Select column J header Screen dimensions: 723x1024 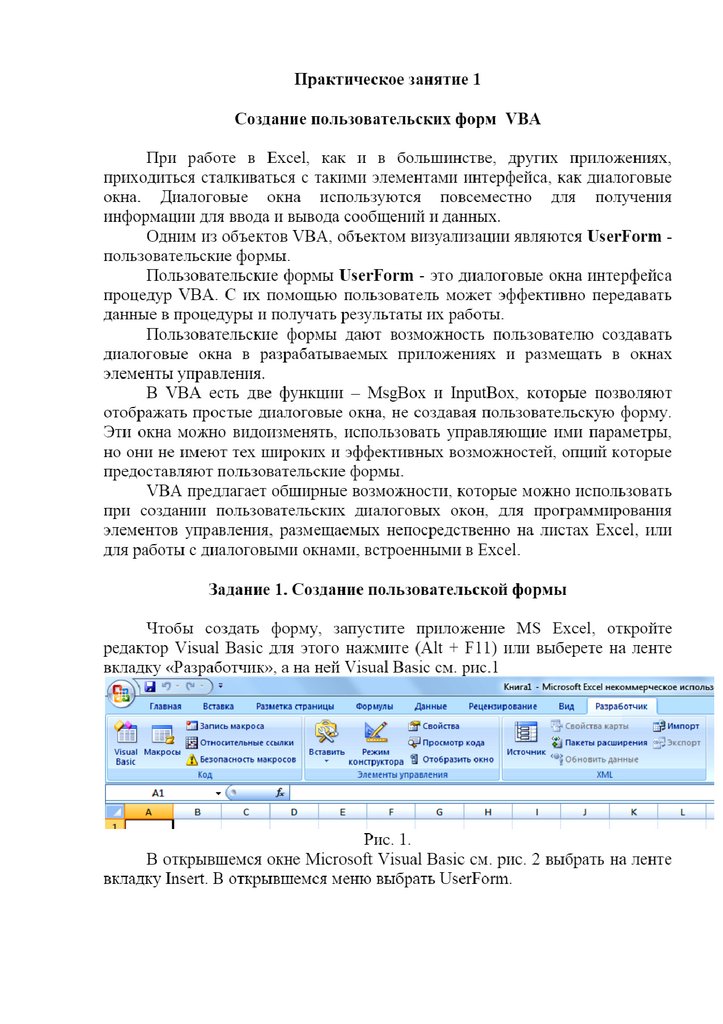[x=585, y=812]
